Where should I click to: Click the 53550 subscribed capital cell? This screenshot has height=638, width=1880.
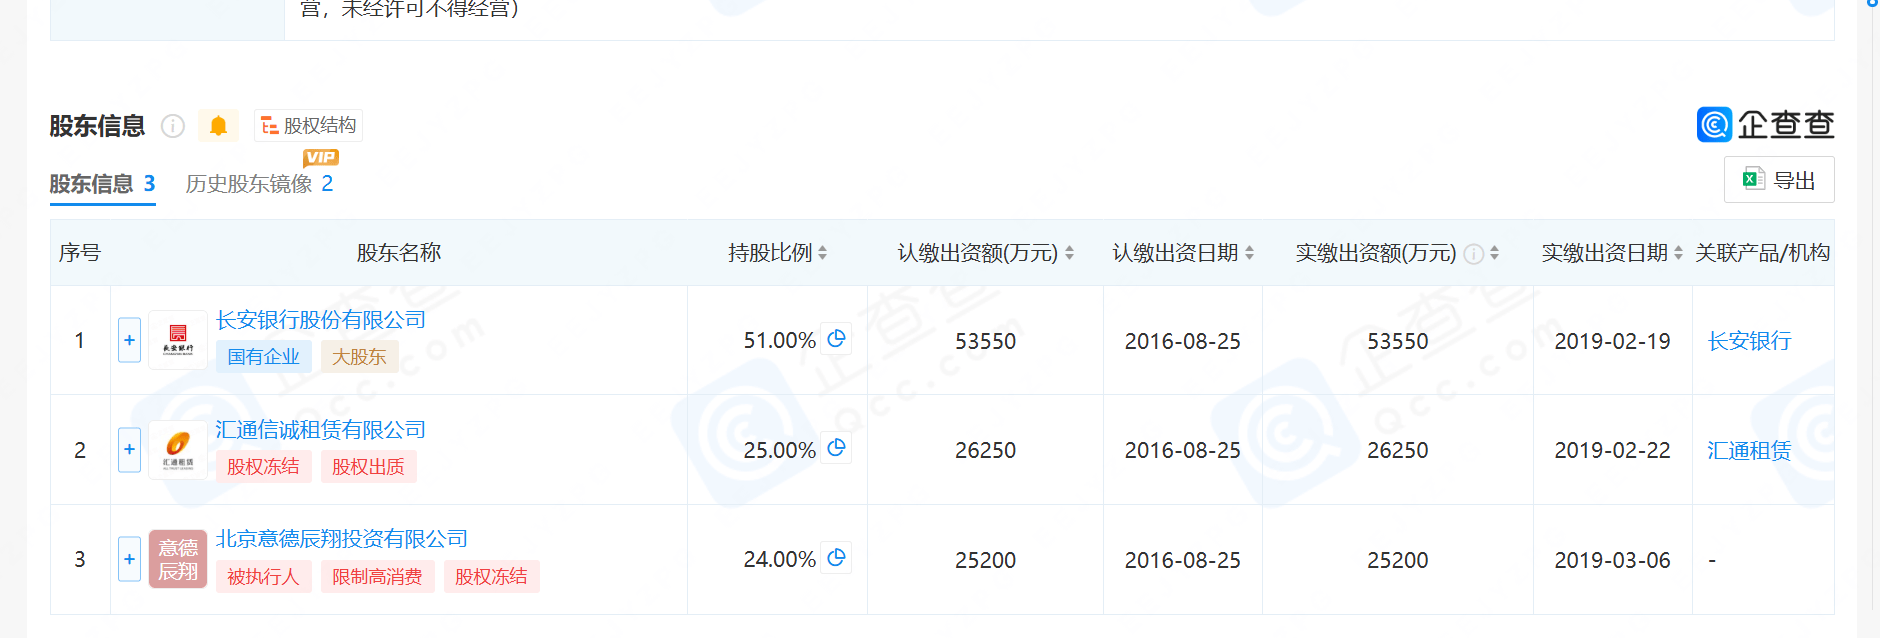click(985, 342)
